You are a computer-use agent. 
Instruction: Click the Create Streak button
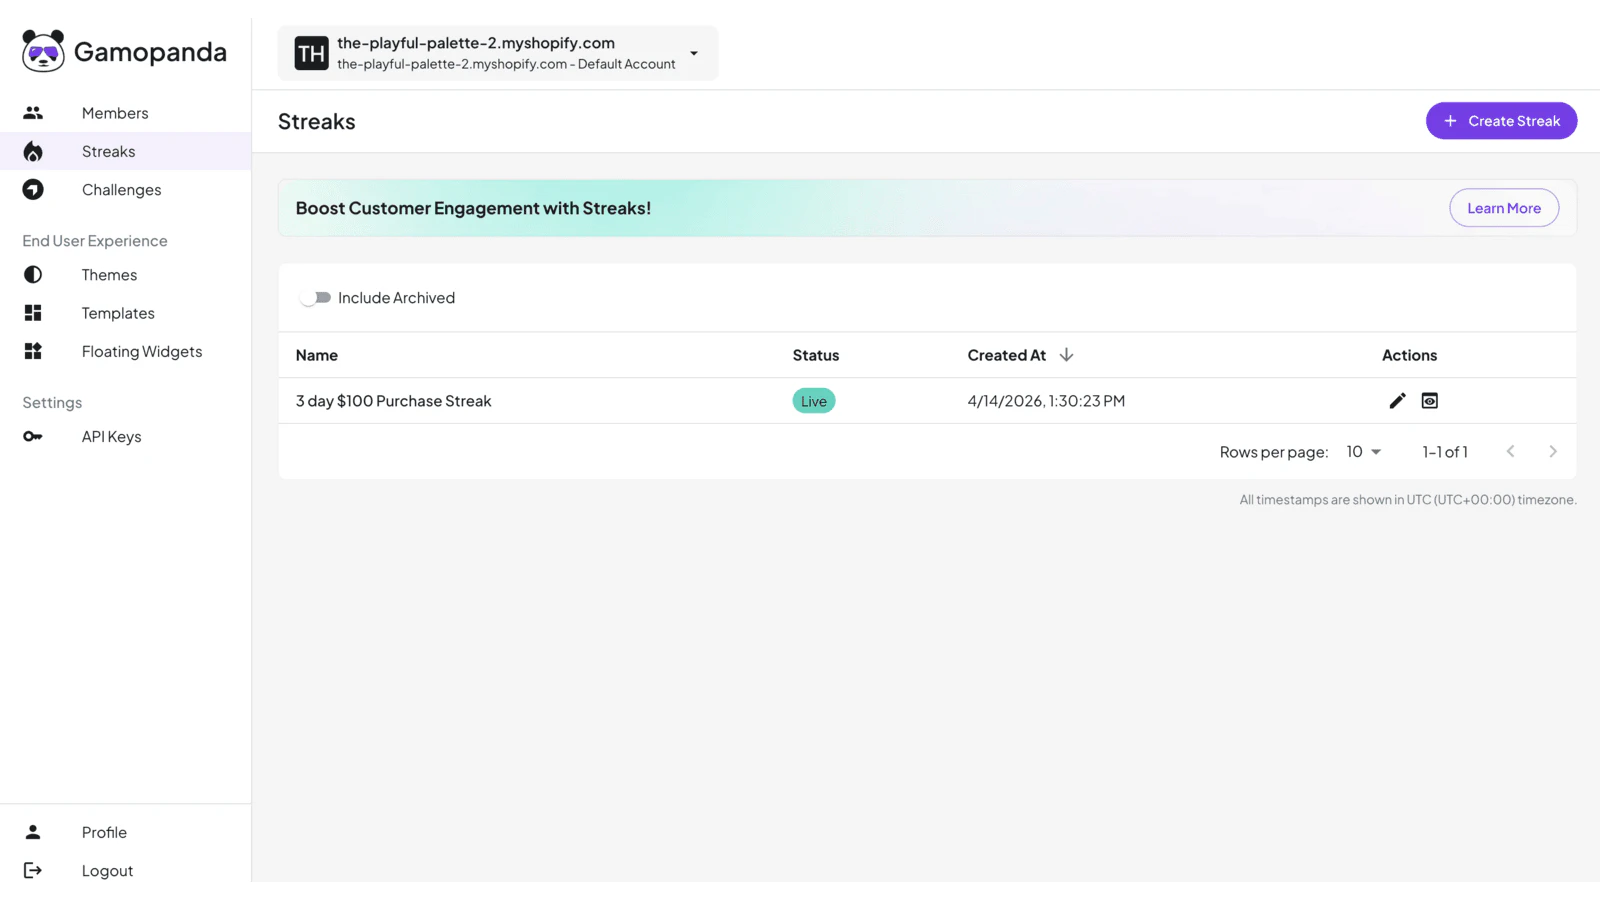pyautogui.click(x=1501, y=121)
